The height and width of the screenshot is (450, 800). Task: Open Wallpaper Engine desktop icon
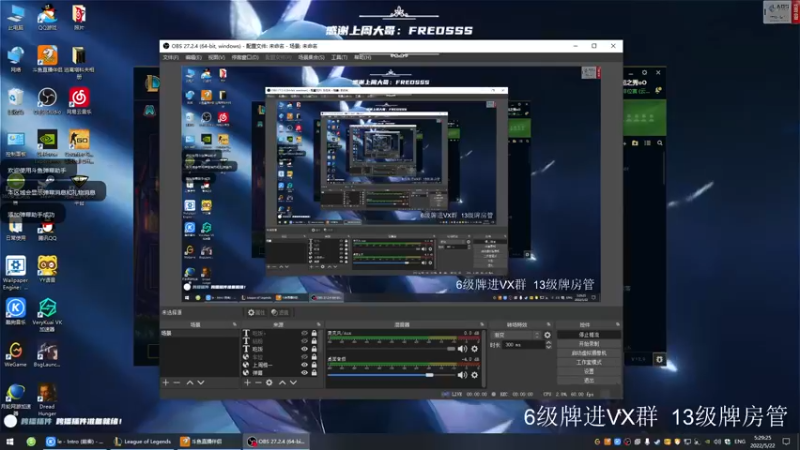[15, 272]
